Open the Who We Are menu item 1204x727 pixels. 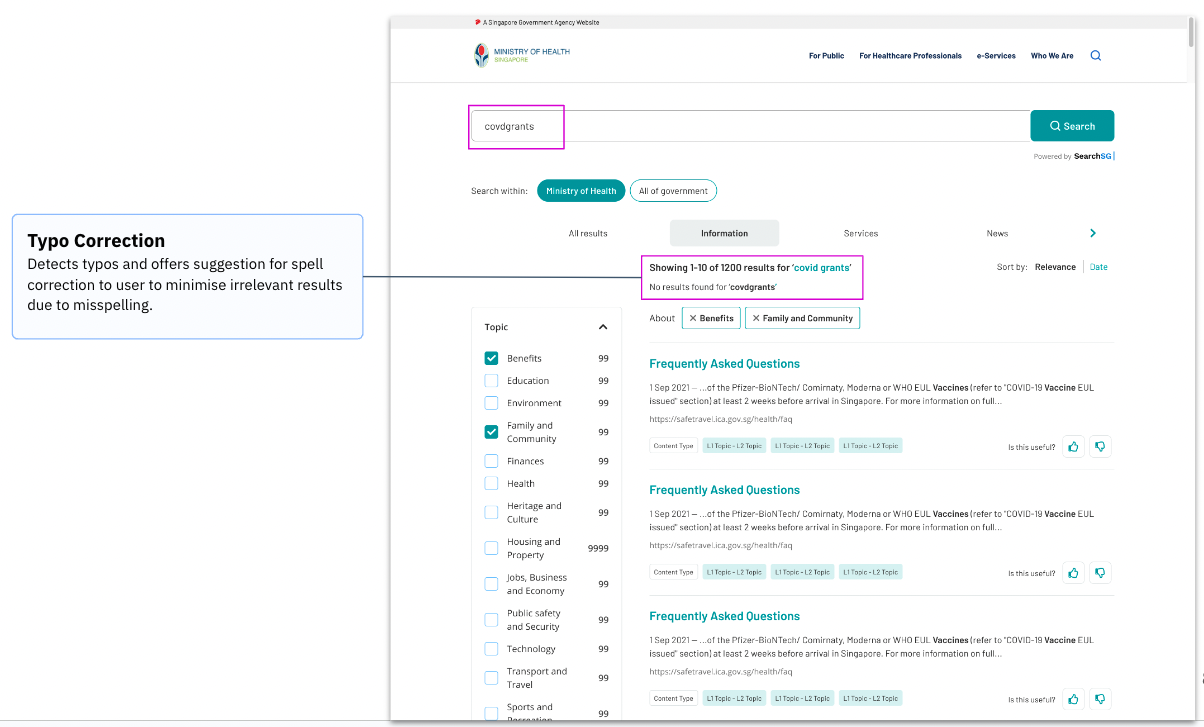tap(1051, 56)
